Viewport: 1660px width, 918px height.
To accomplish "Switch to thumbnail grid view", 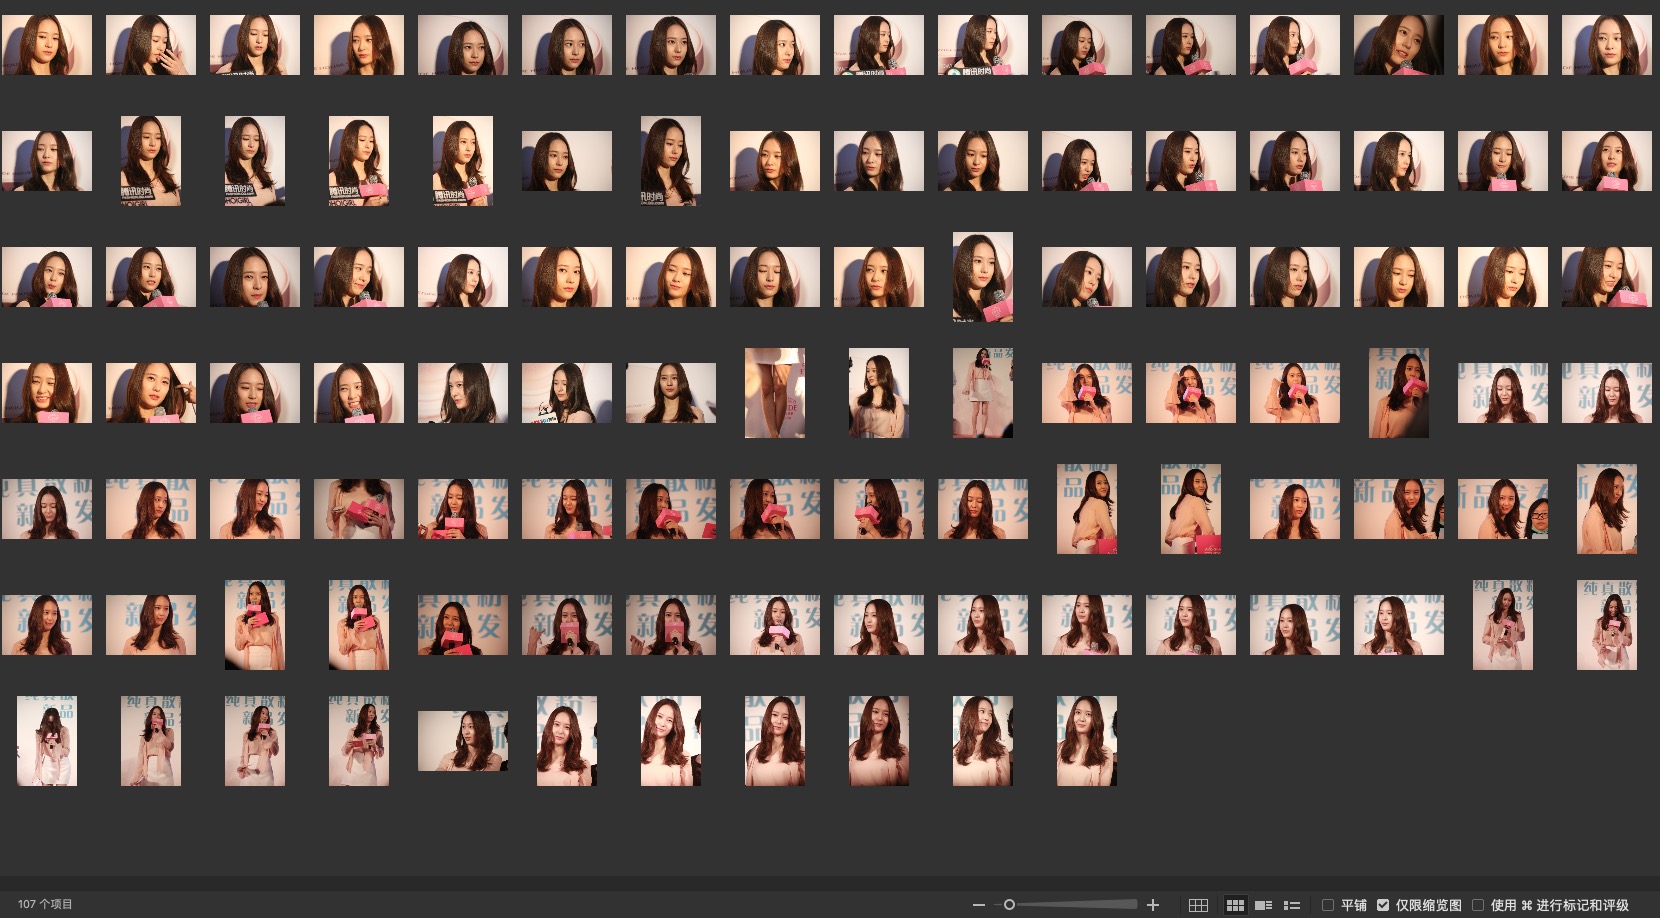I will tap(1235, 905).
